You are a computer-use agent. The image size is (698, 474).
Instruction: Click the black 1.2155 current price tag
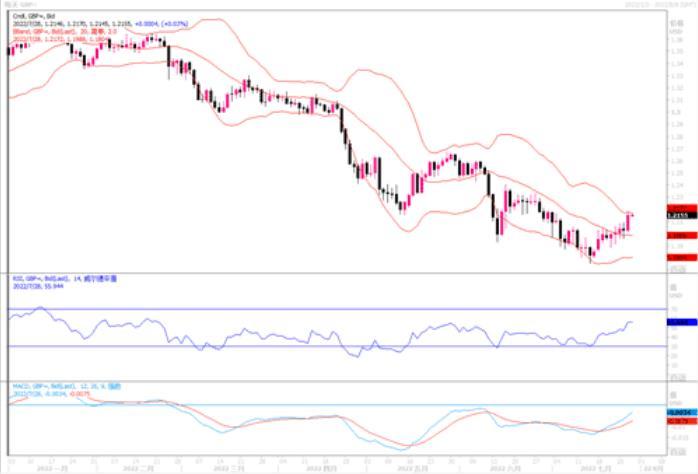point(682,215)
